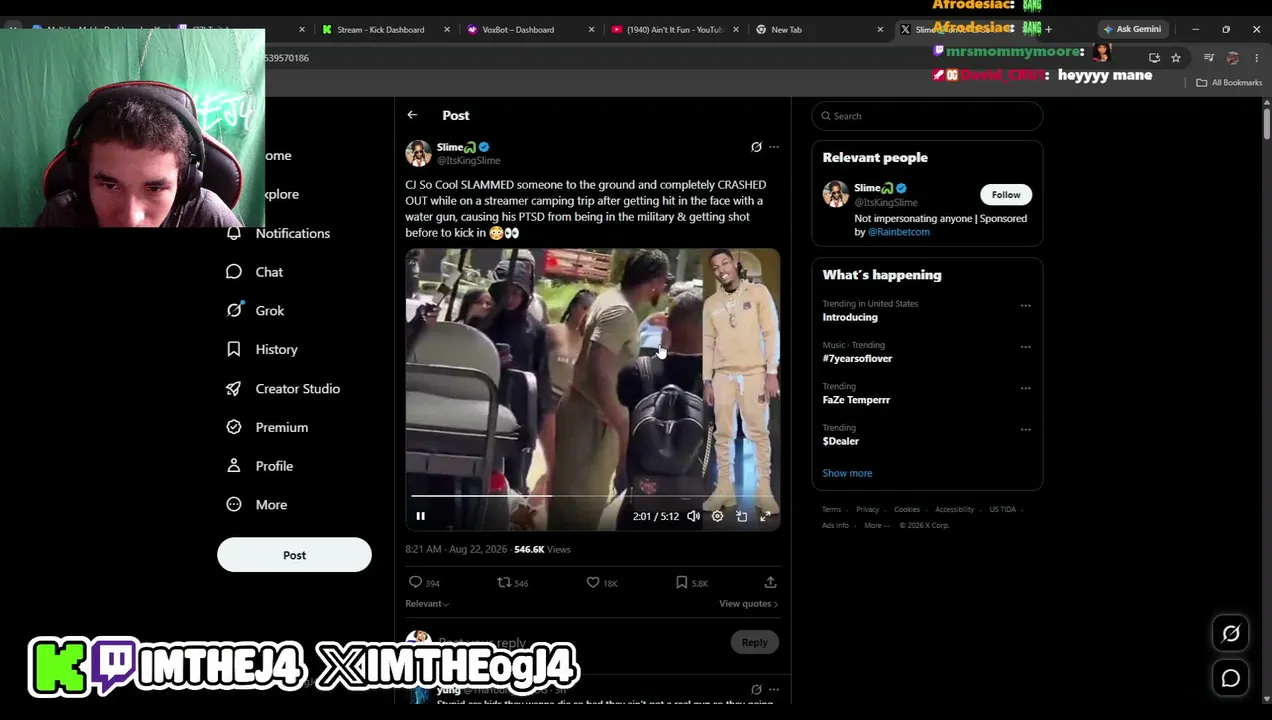Screen dimensions: 1272x720
Task: Open three-dot menu on yung's reply
Action: pos(773,689)
